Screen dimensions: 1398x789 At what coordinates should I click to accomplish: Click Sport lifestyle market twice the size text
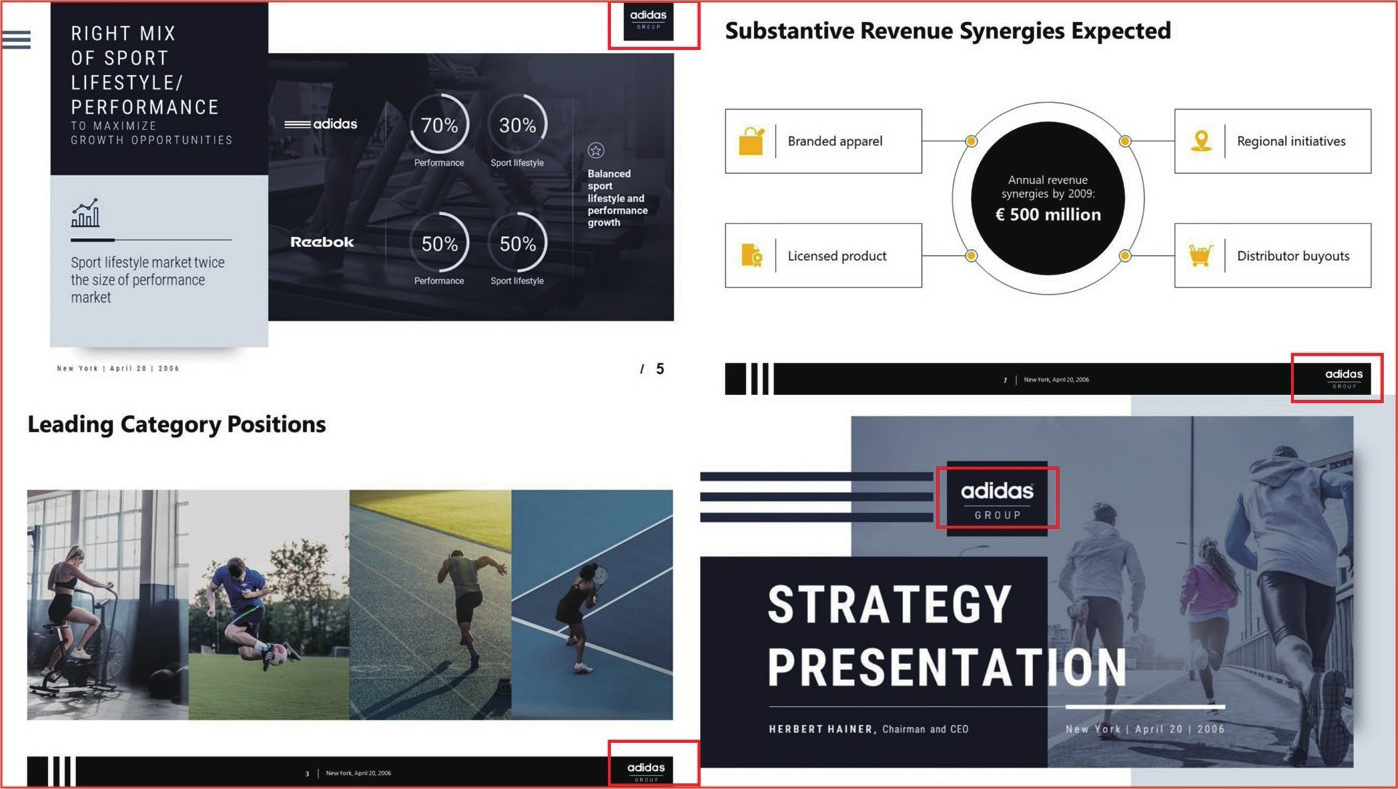click(148, 280)
